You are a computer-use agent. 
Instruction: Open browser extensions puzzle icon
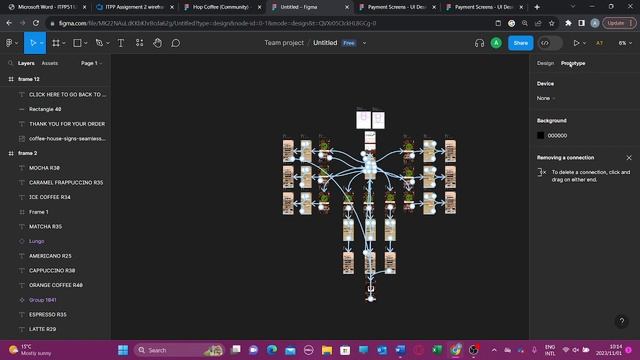point(568,23)
